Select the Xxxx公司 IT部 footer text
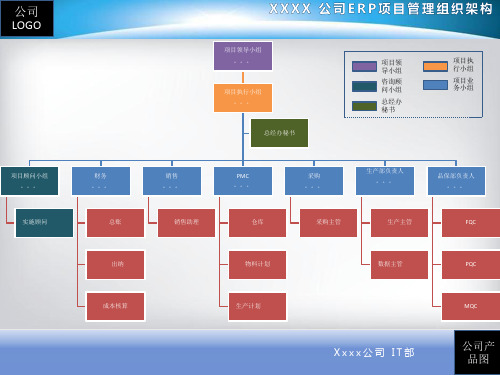 374,352
